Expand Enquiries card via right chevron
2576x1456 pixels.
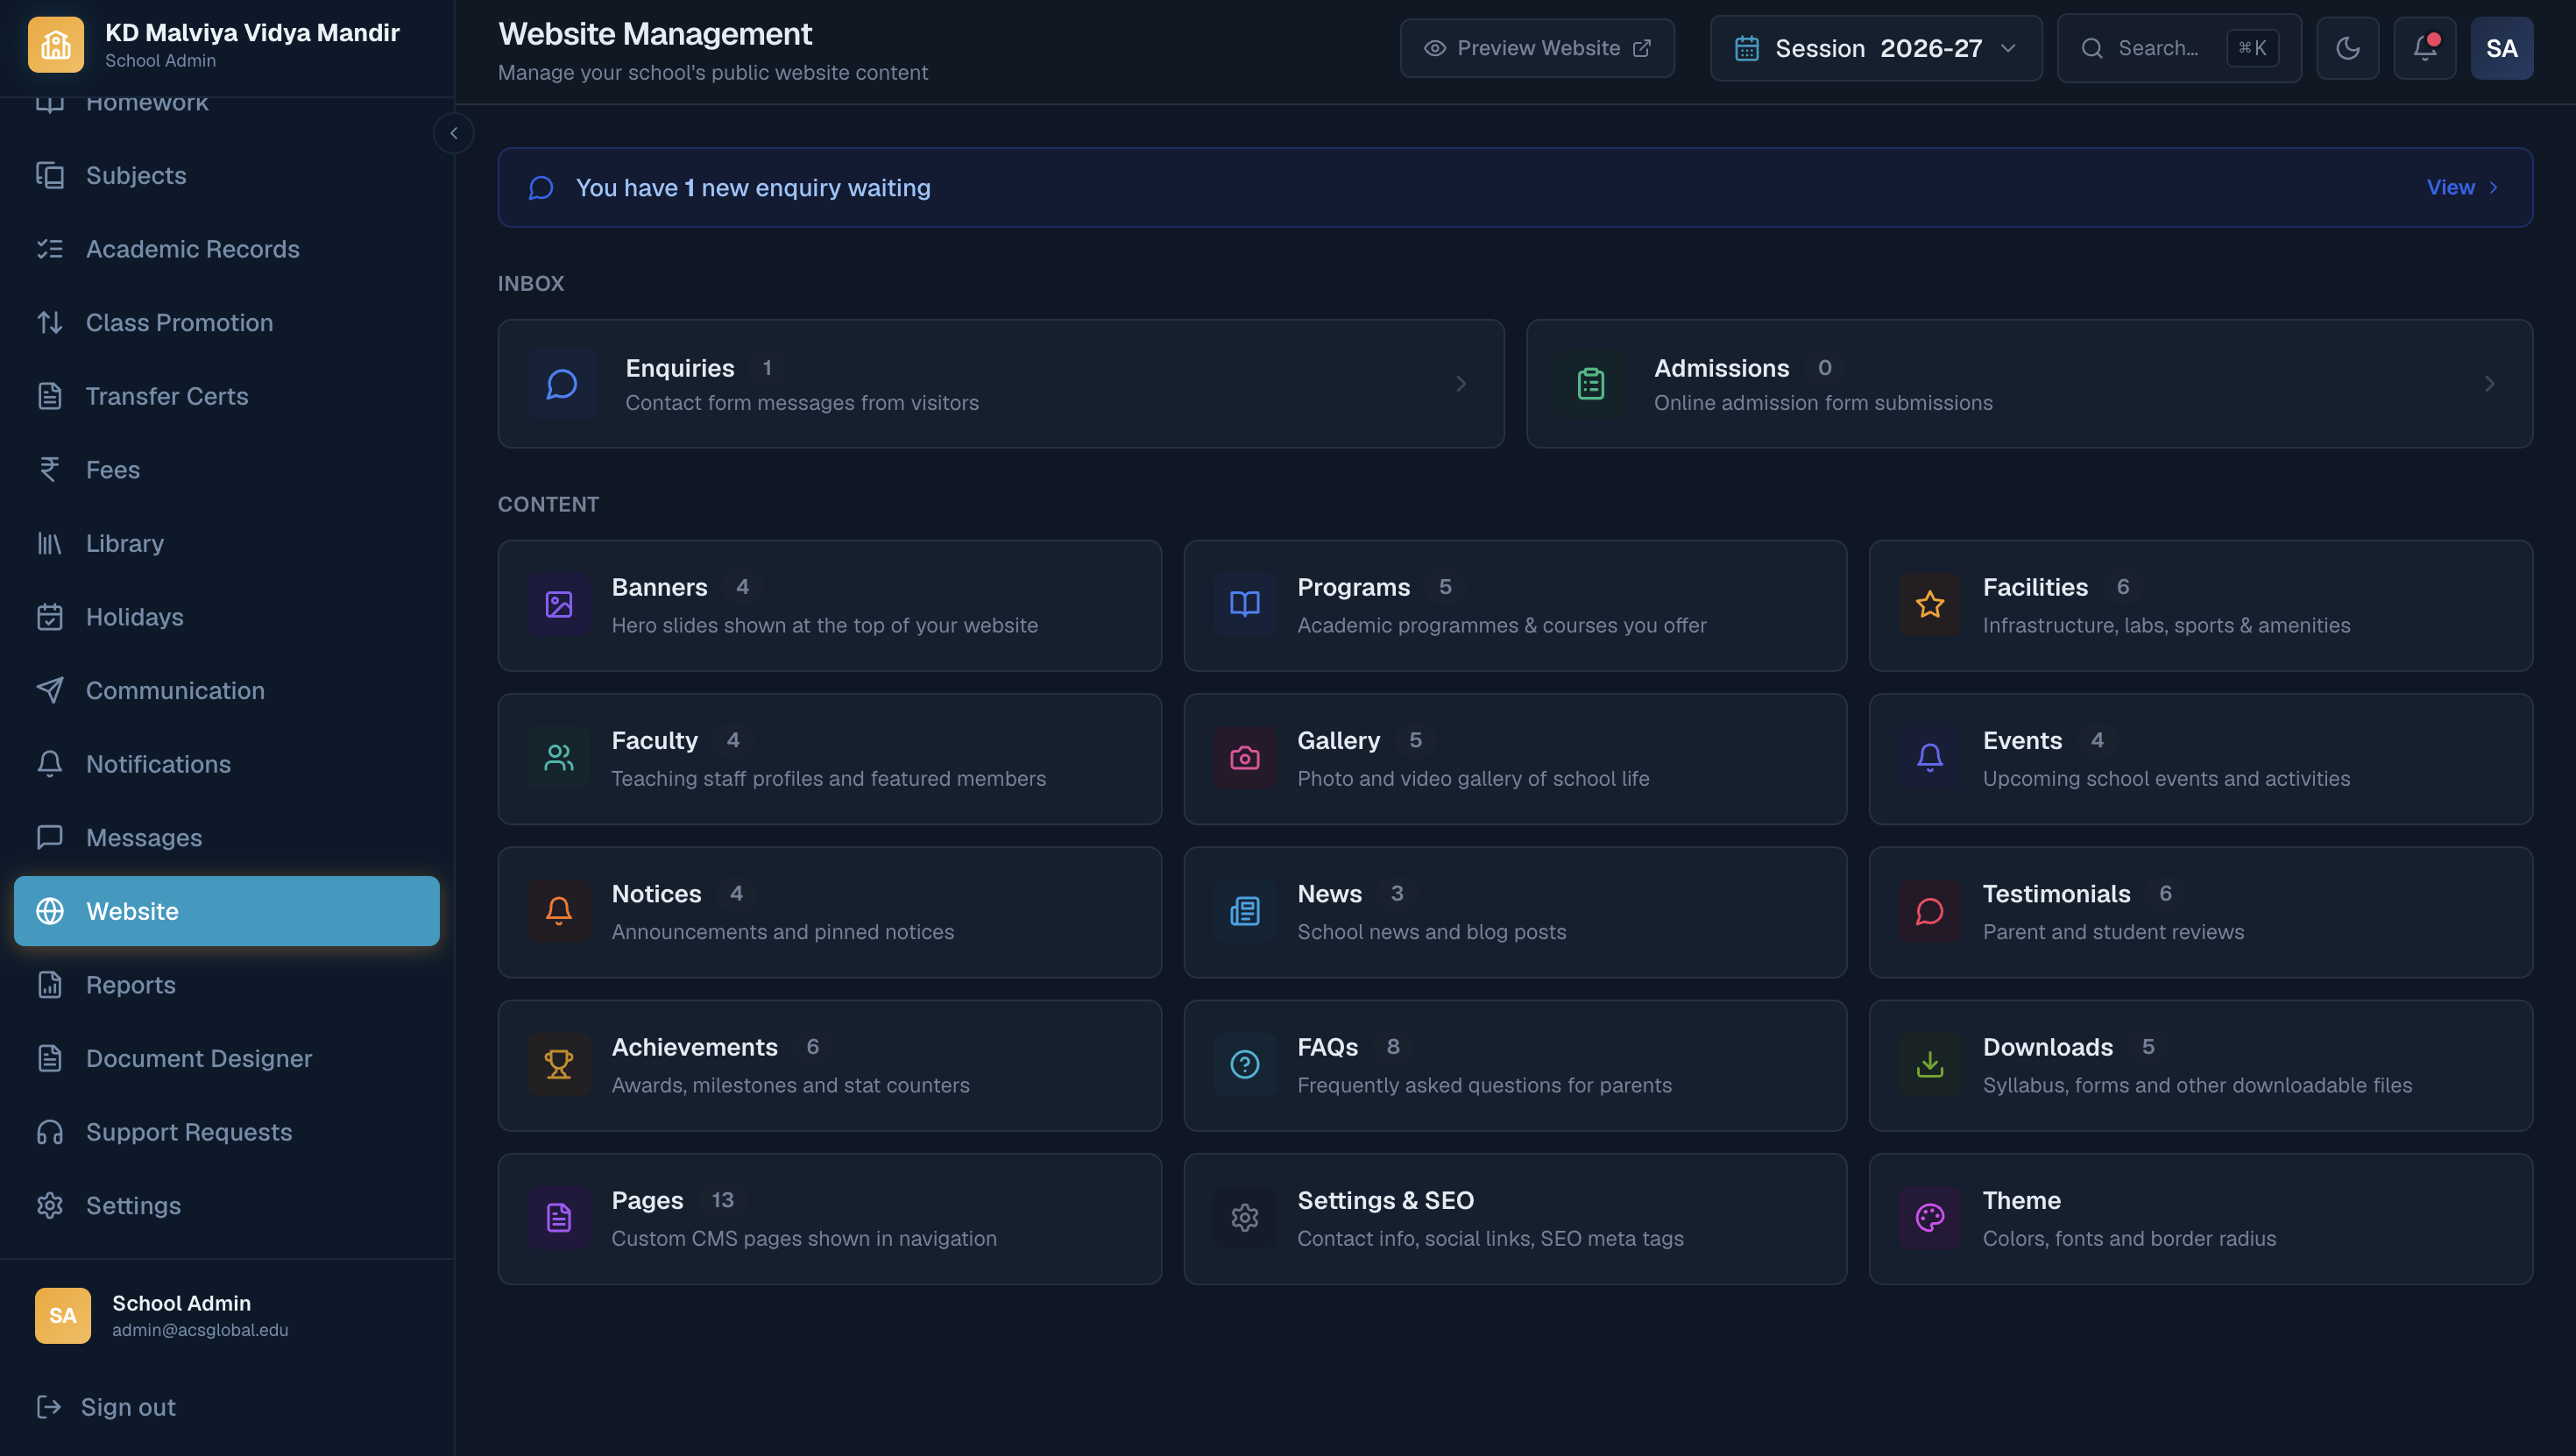[1461, 384]
